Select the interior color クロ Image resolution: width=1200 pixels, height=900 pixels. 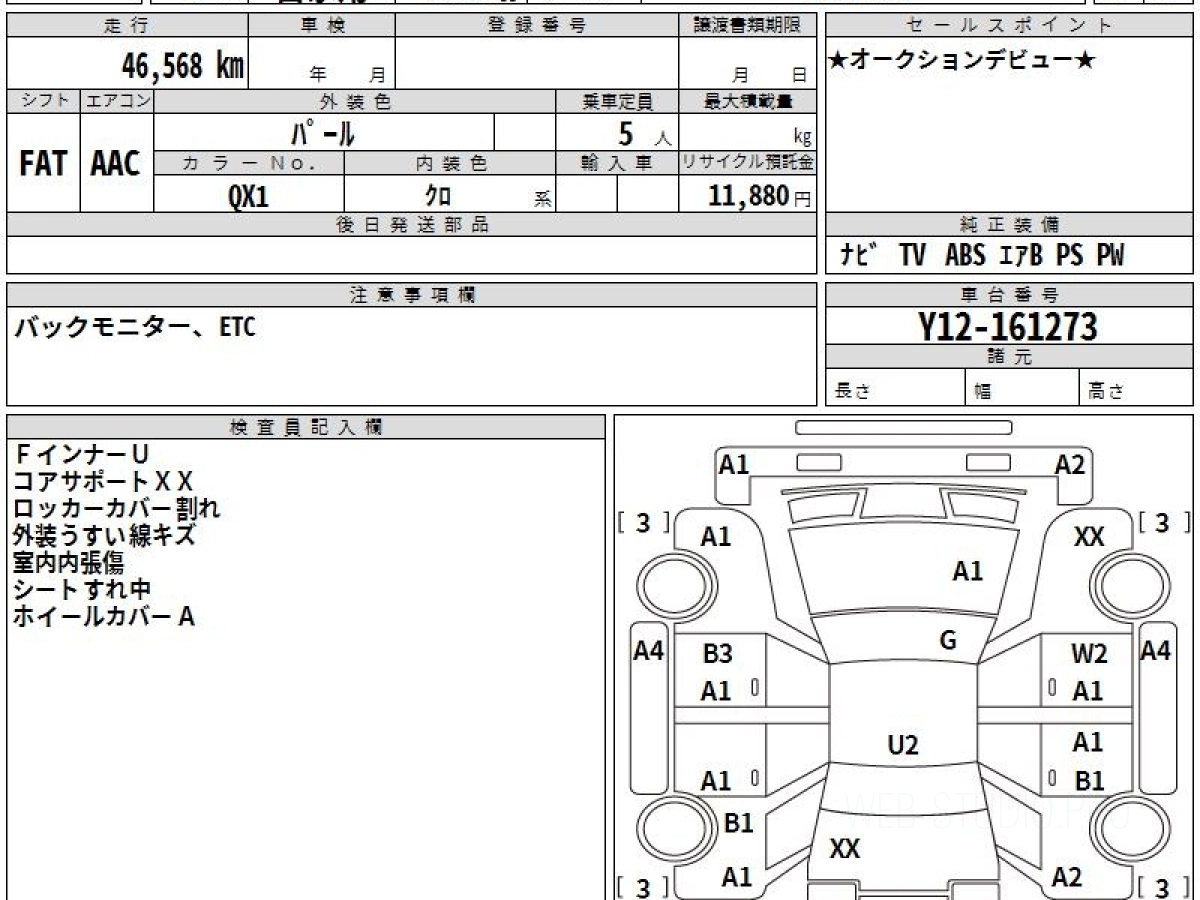click(x=439, y=195)
